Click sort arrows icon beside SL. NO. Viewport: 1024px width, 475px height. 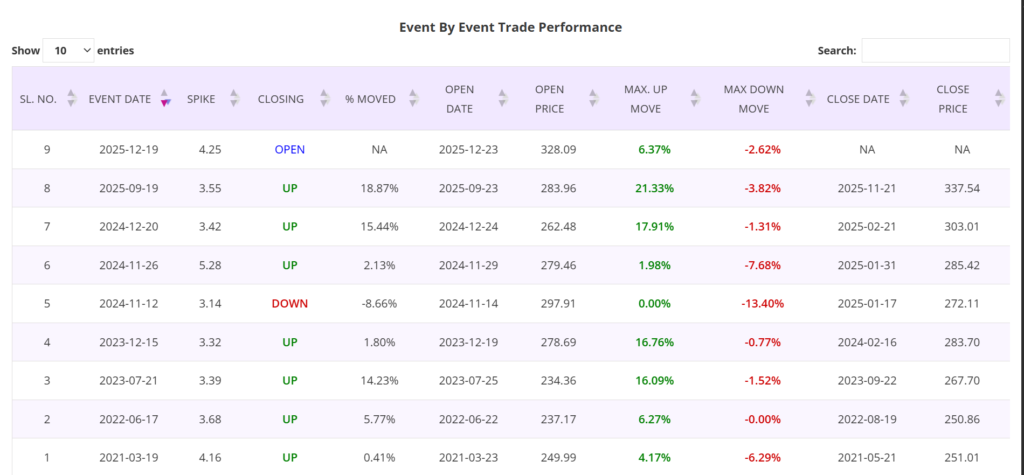pos(71,98)
